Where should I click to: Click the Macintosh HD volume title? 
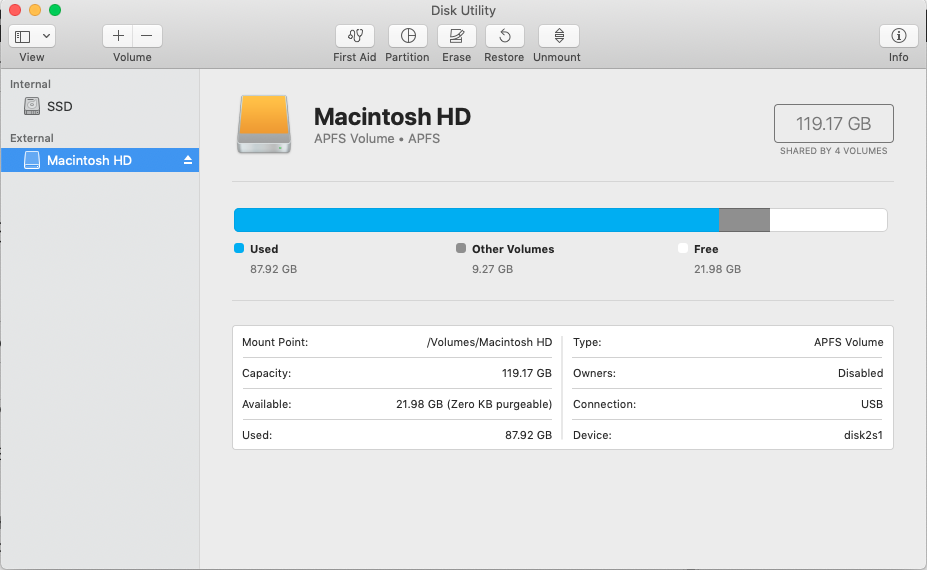[392, 116]
